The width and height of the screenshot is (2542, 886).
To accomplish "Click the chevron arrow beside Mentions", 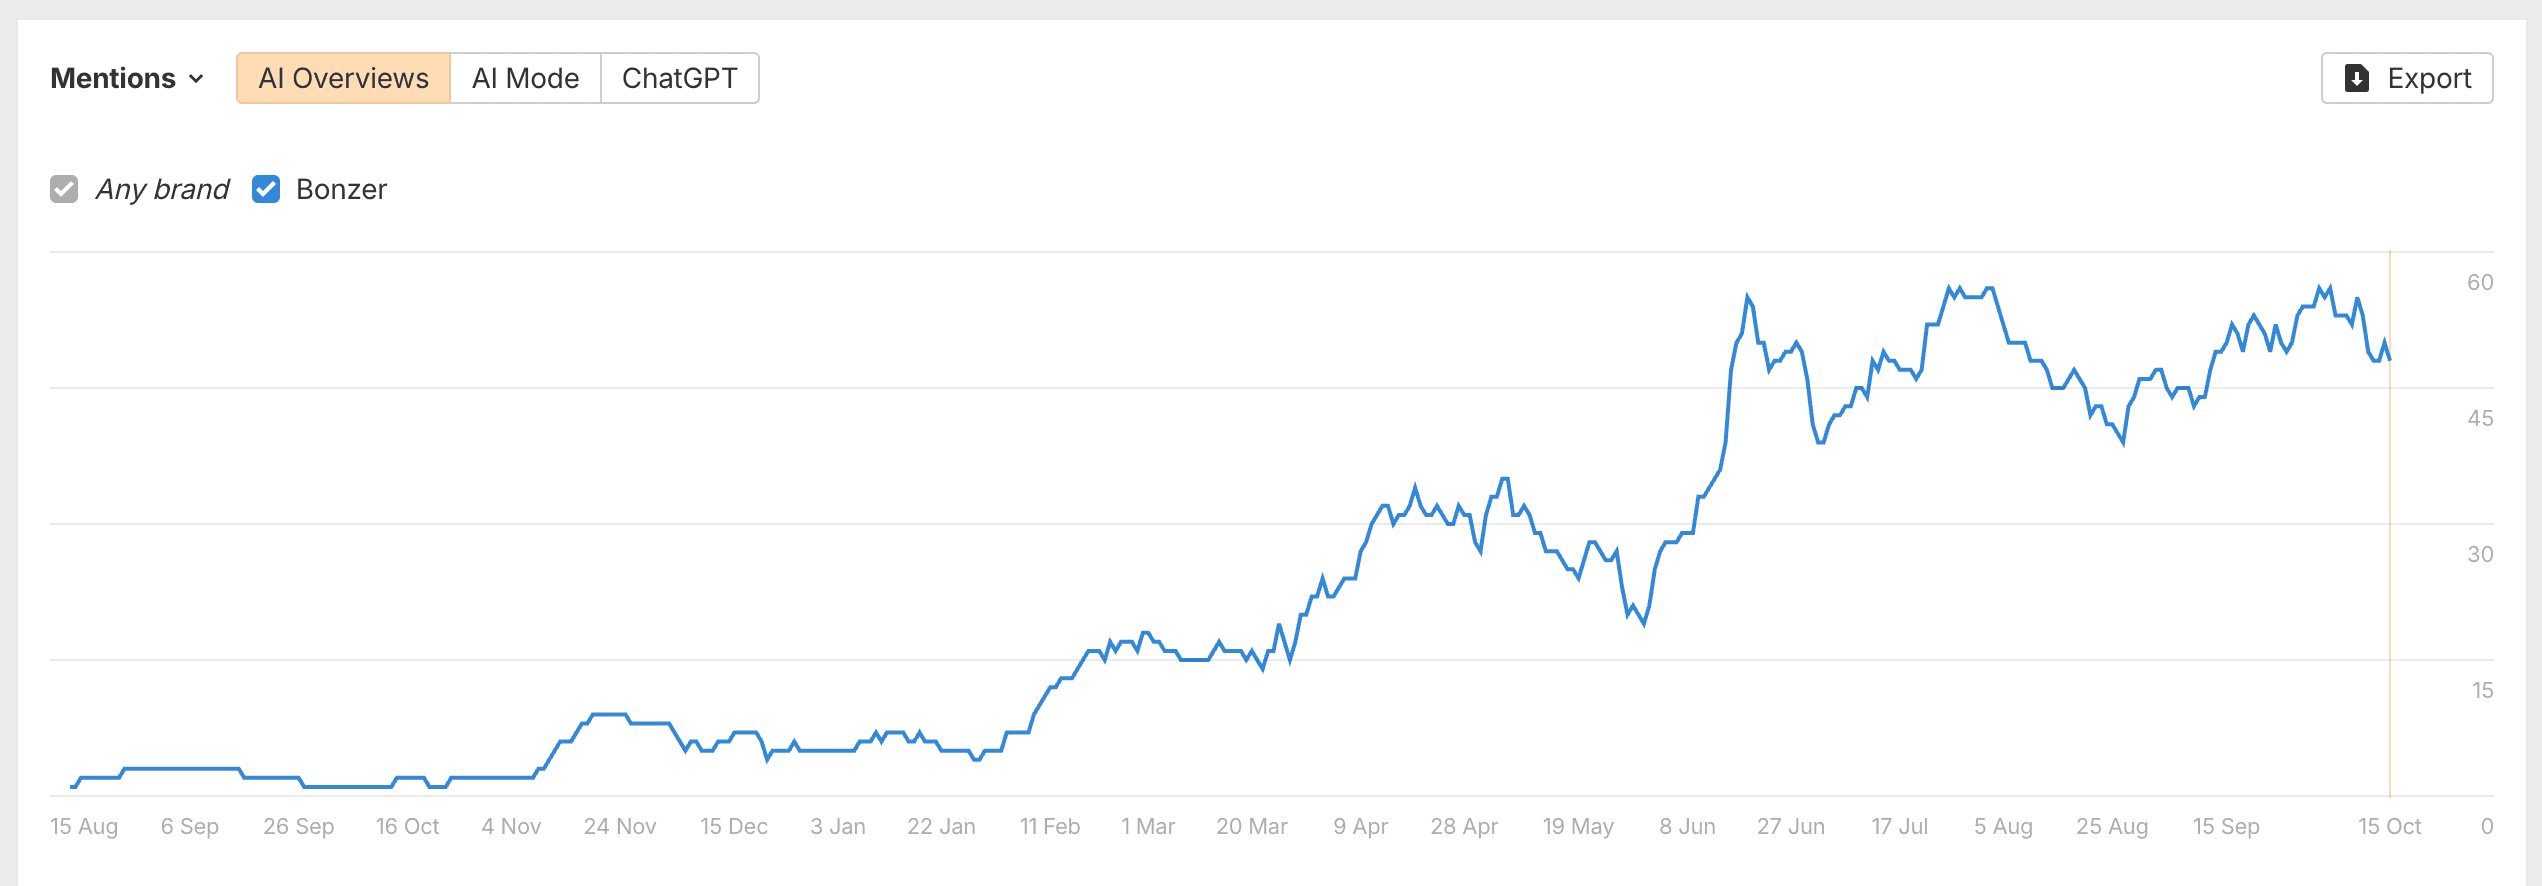I will tap(196, 79).
